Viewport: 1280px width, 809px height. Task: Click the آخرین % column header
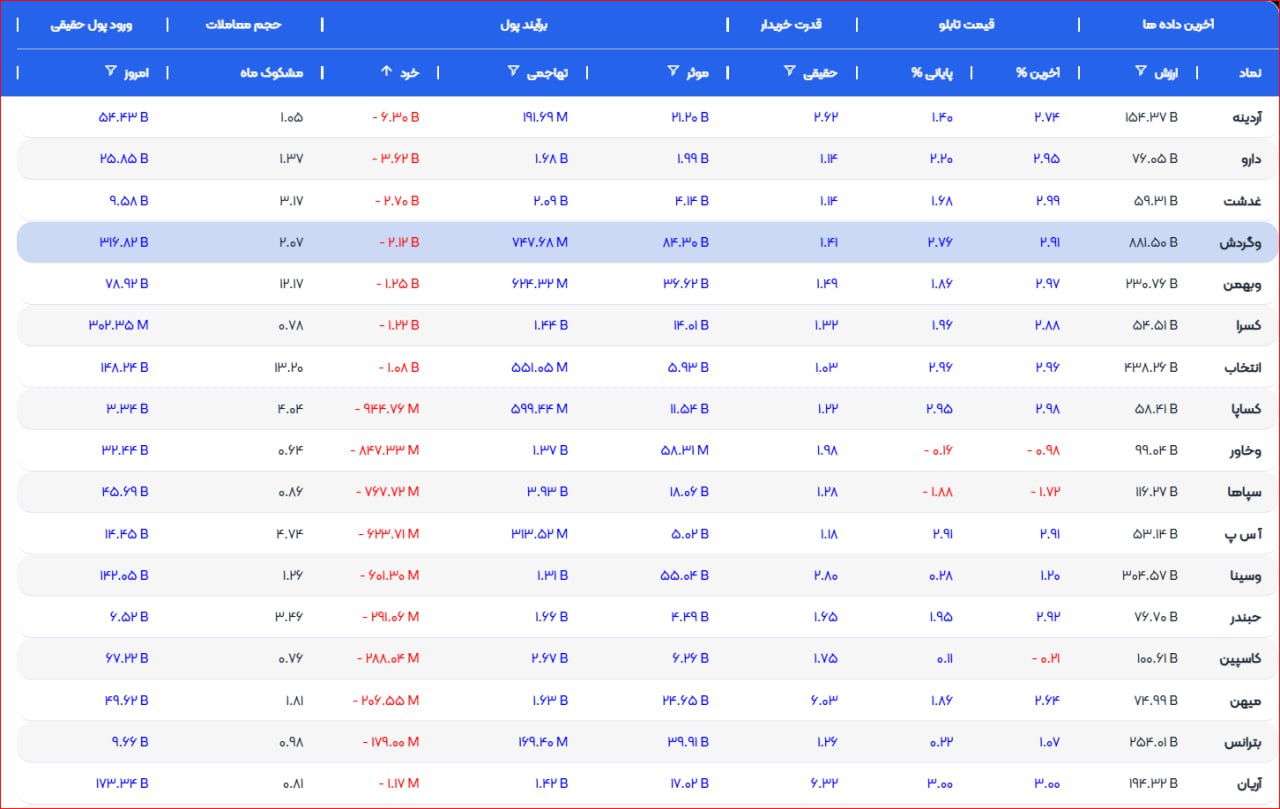point(1037,73)
